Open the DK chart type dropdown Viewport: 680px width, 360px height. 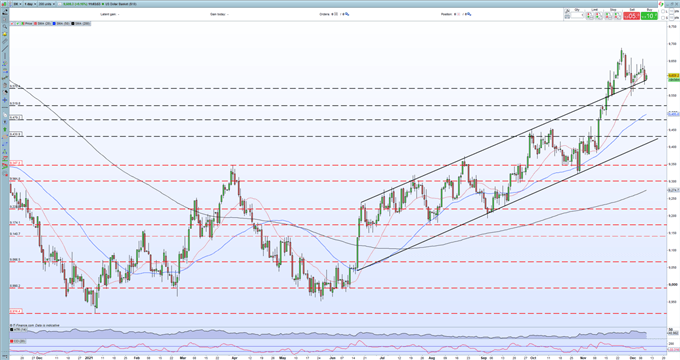17,4
